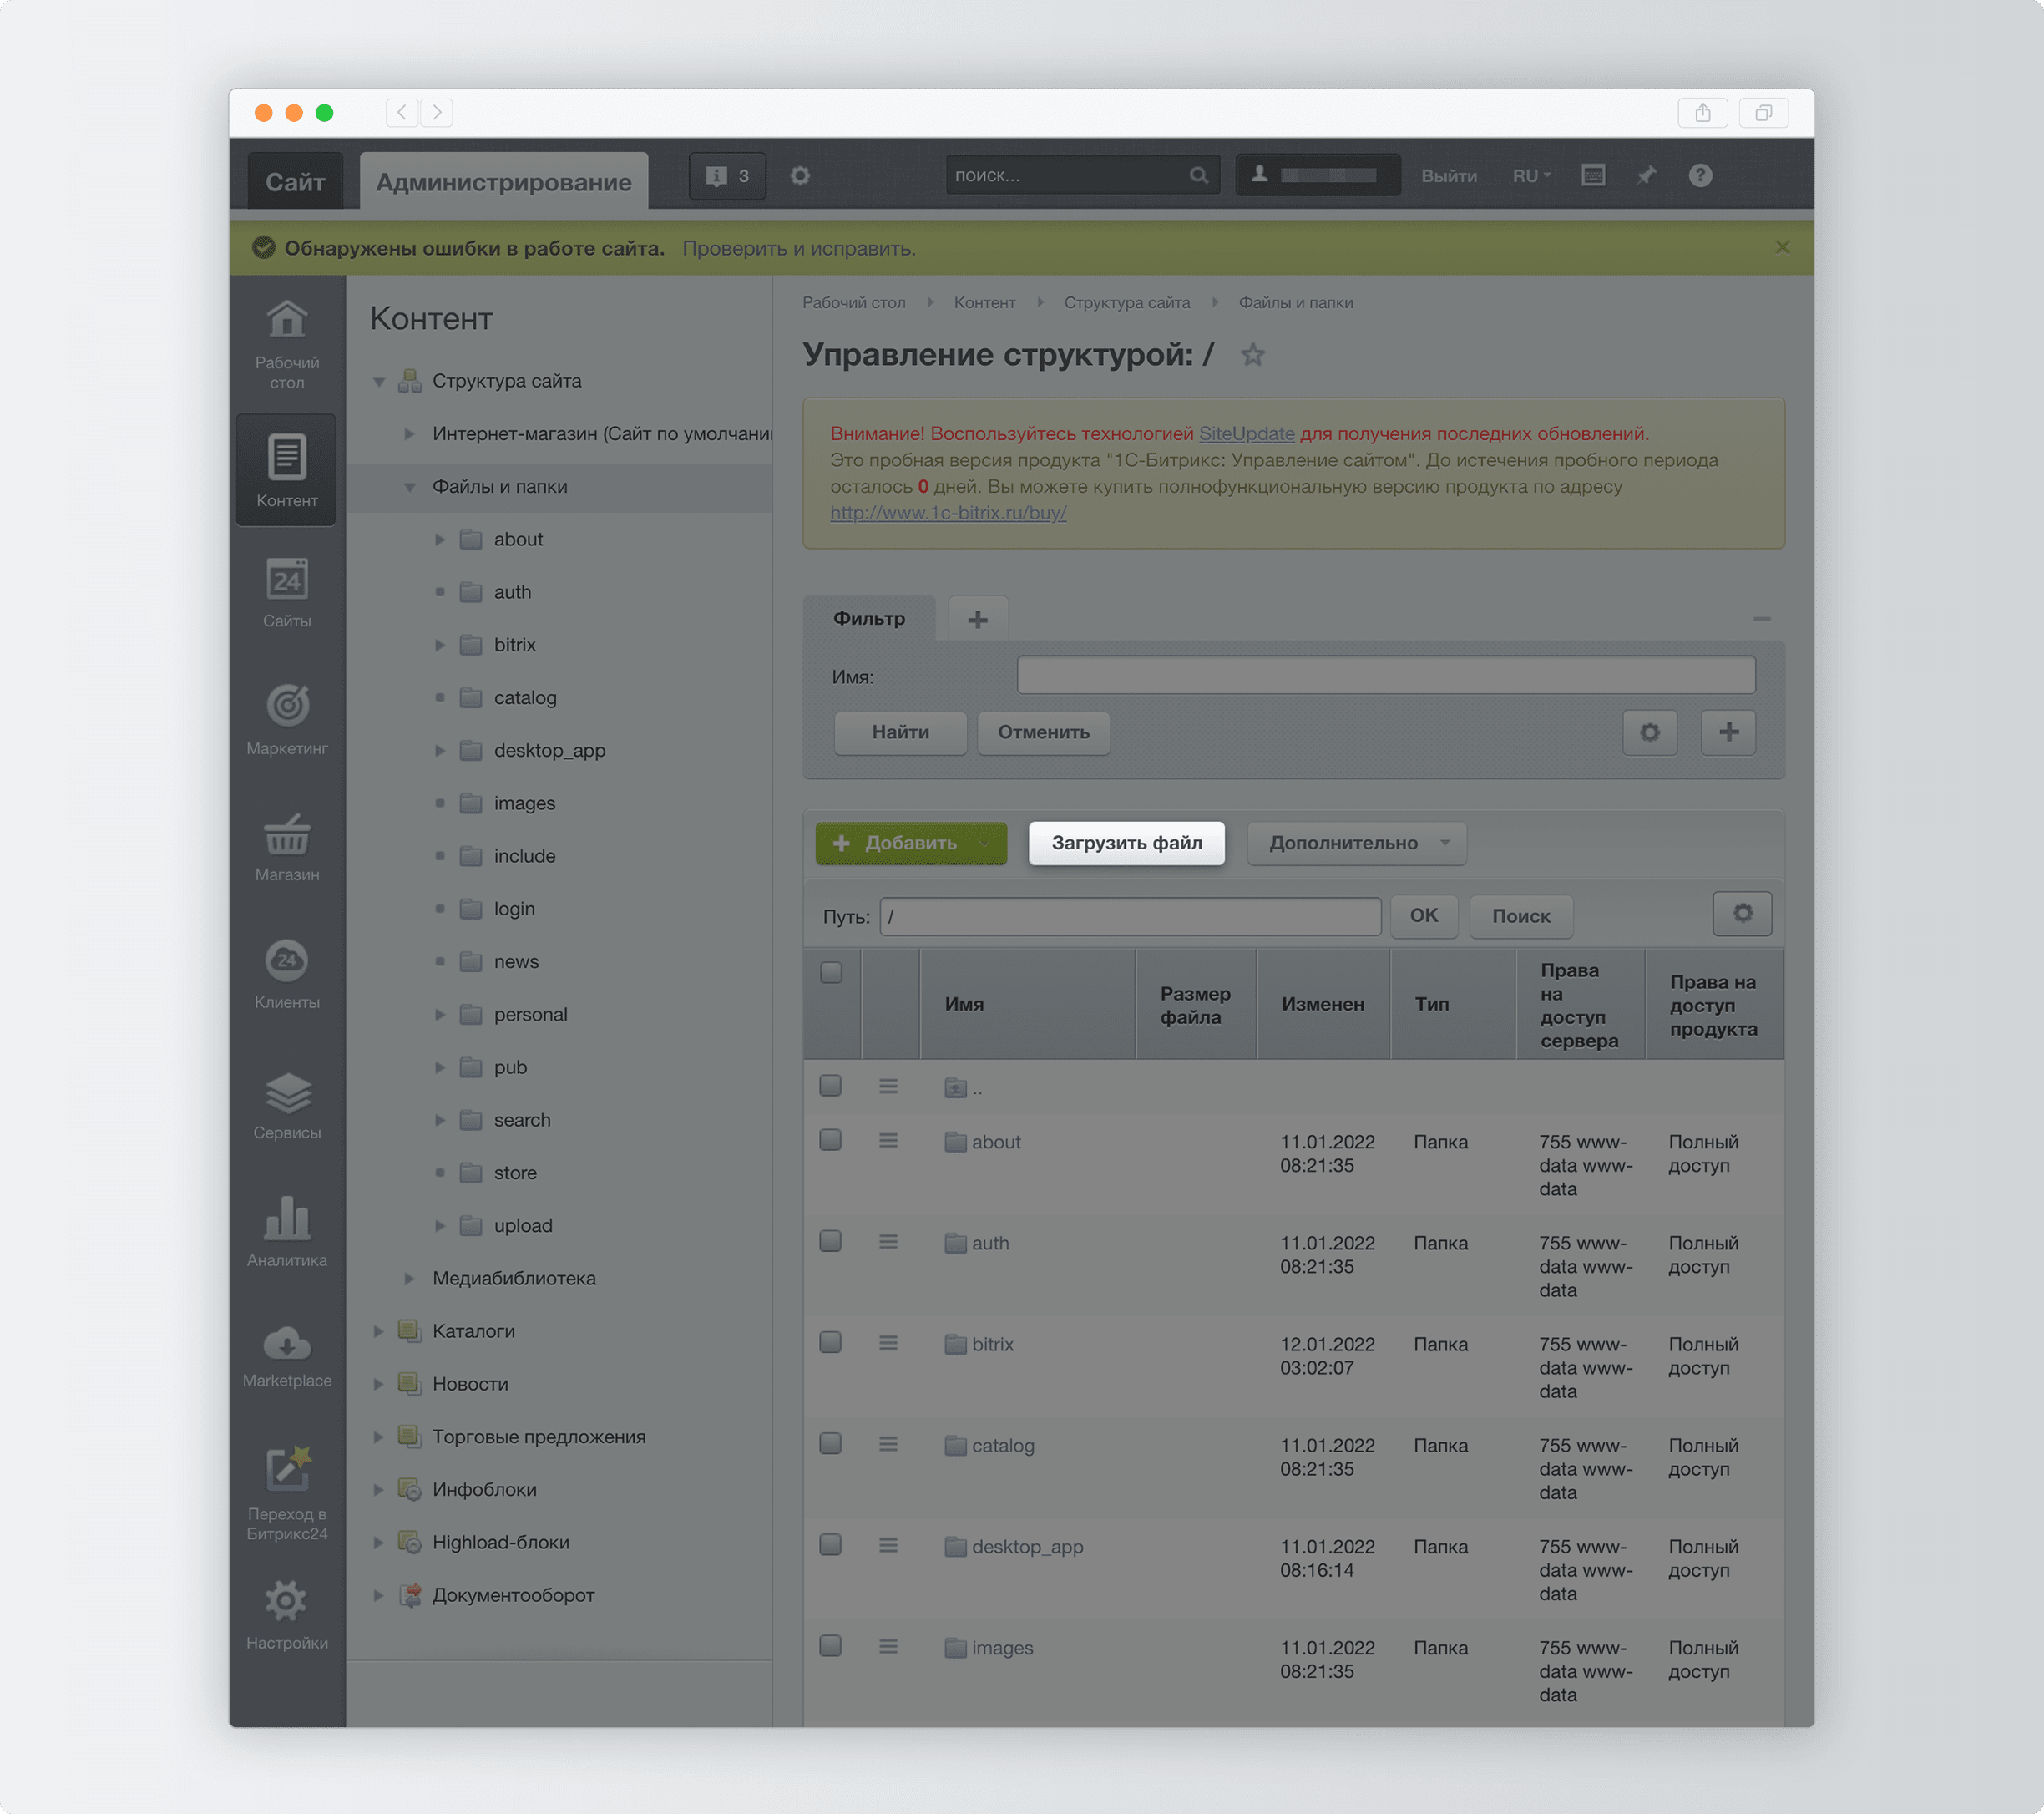This screenshot has height=1814, width=2044.
Task: Open the Дополнительно dropdown
Action: coord(1357,843)
